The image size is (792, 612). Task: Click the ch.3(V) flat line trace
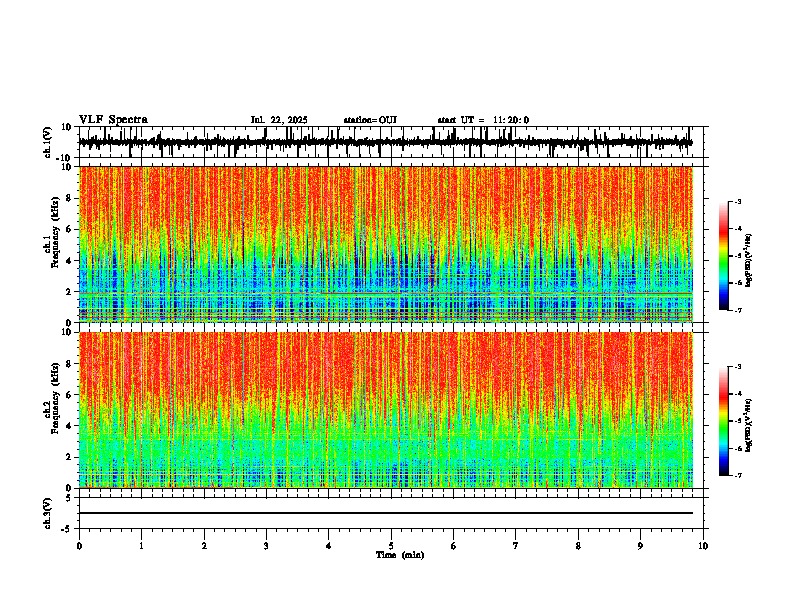pos(385,513)
